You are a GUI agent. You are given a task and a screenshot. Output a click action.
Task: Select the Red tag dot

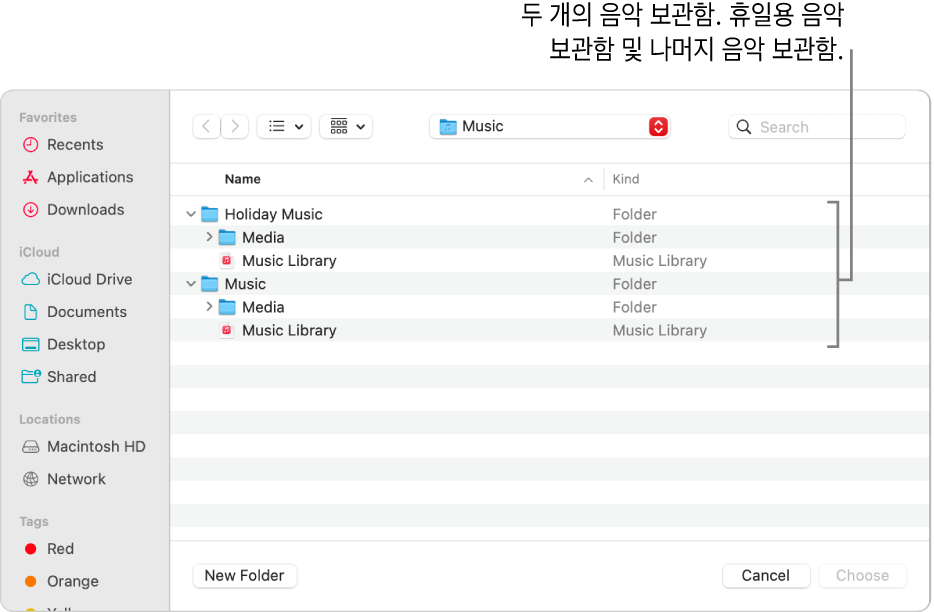tap(30, 549)
